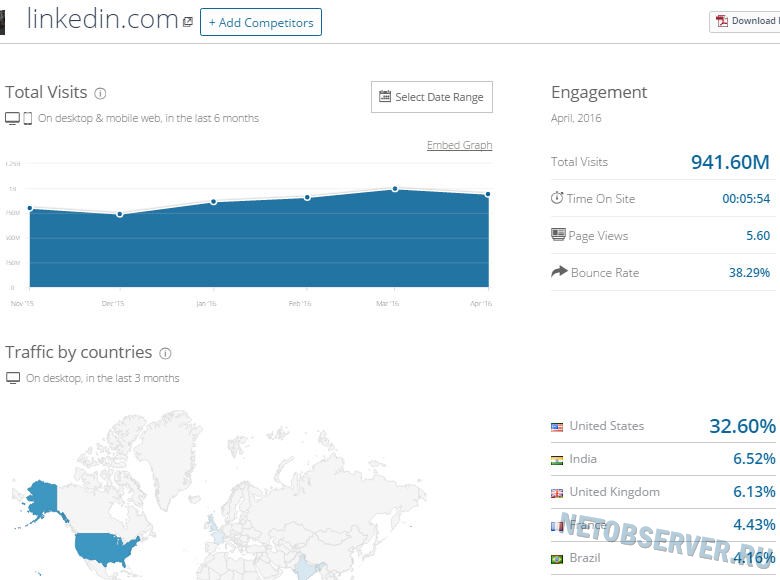This screenshot has width=780, height=580.
Task: Show Traffic by countries info icon
Action: coord(165,353)
